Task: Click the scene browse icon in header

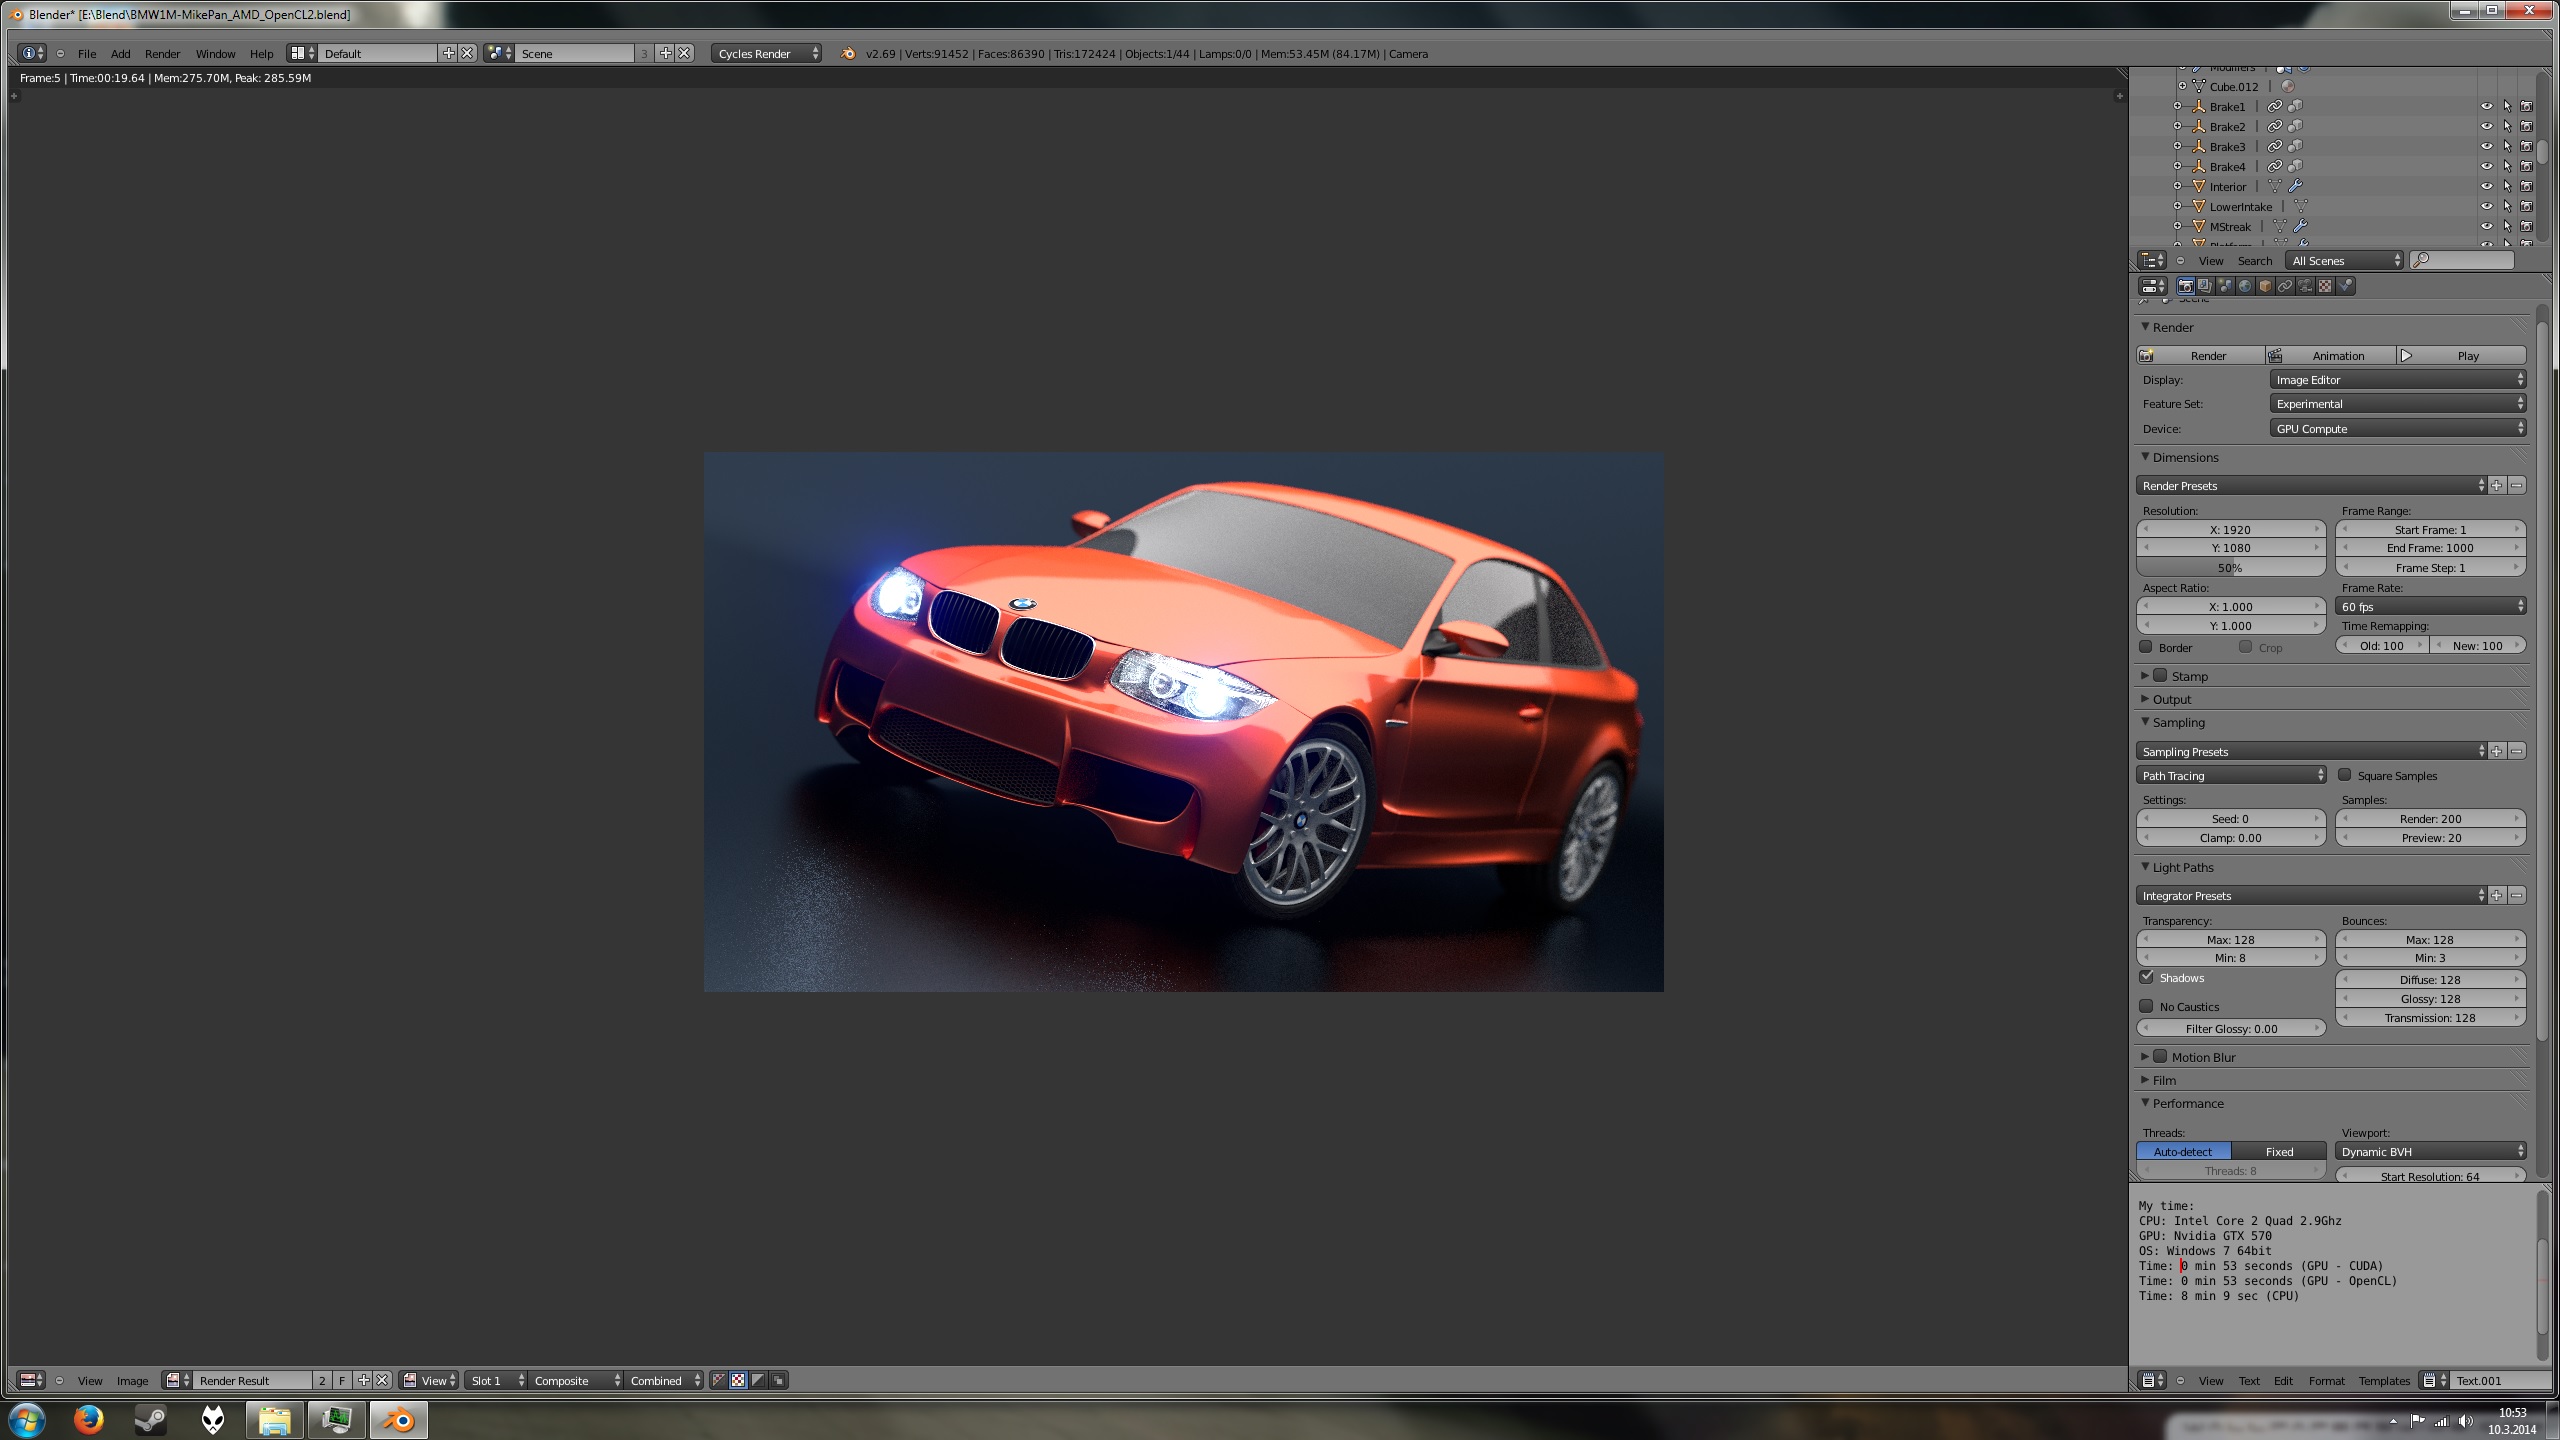Action: 498,53
